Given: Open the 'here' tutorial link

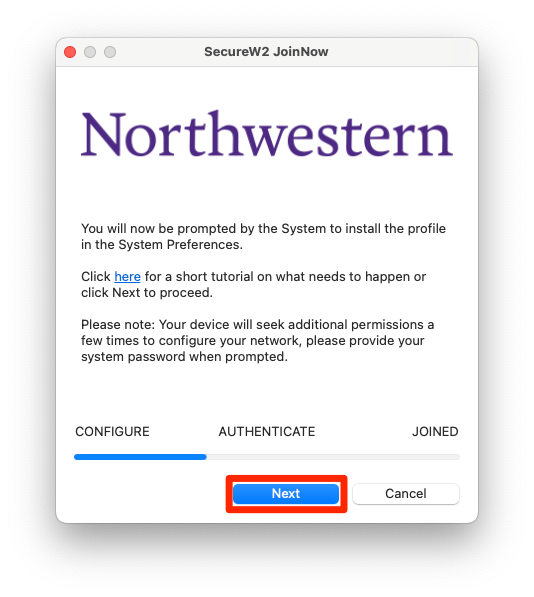Looking at the screenshot, I should [128, 276].
